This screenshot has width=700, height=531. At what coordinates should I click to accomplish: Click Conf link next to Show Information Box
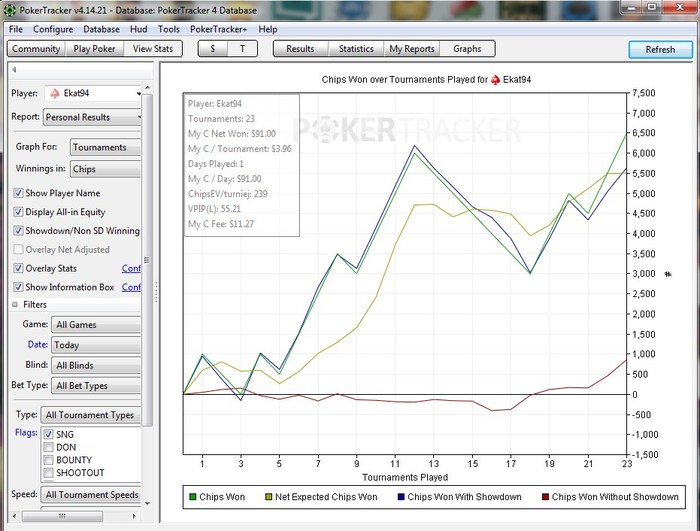pos(131,287)
